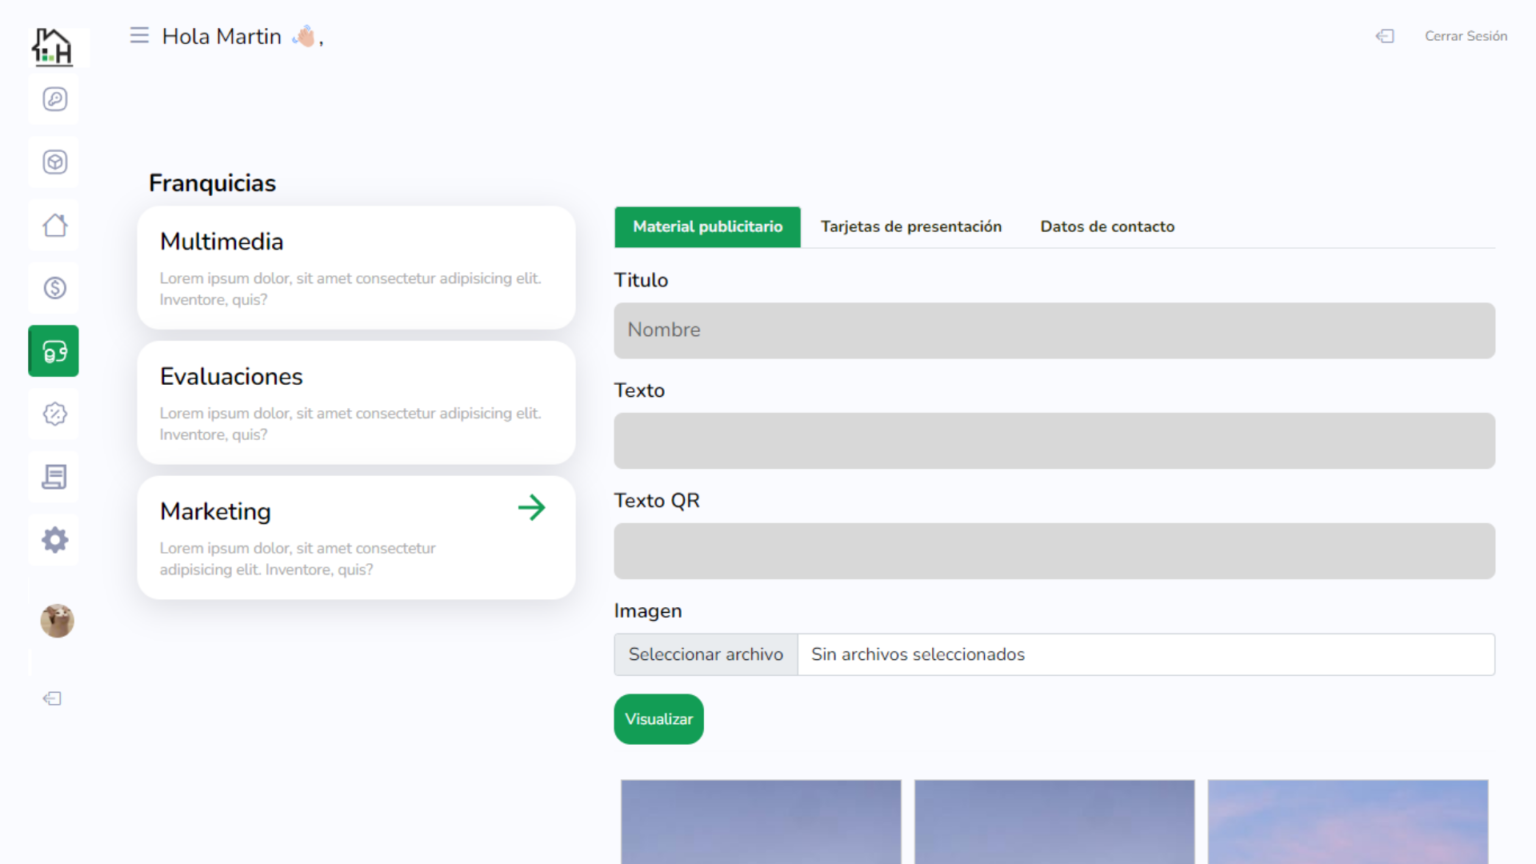This screenshot has width=1536, height=864.
Task: Open the dollar sign sidebar icon
Action: (x=55, y=288)
